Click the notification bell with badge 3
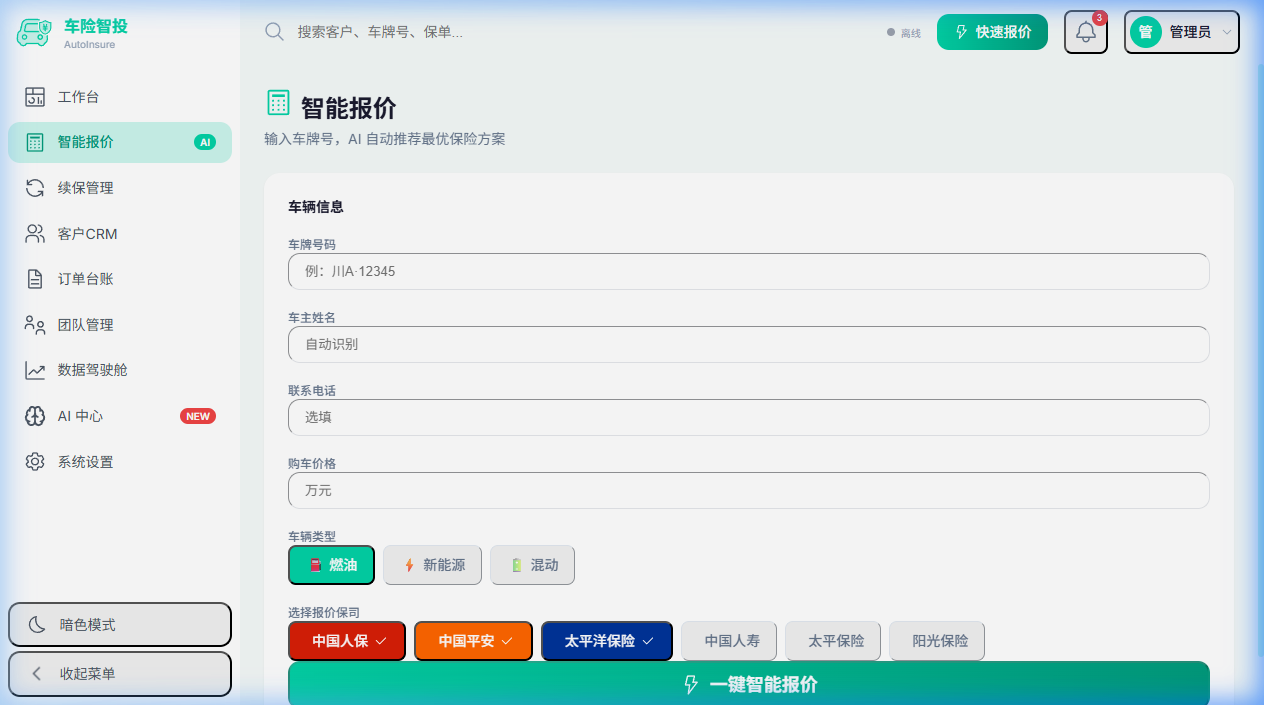This screenshot has width=1264, height=705. coord(1085,31)
